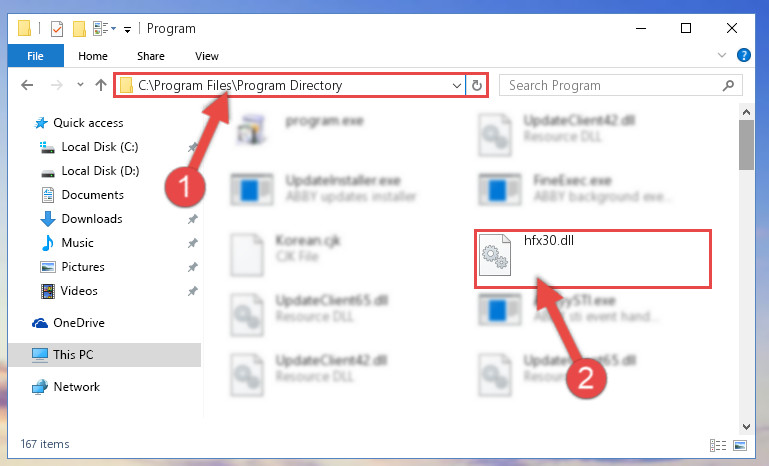The height and width of the screenshot is (466, 769).
Task: Expand the ribbon with the chevron
Action: [x=722, y=55]
